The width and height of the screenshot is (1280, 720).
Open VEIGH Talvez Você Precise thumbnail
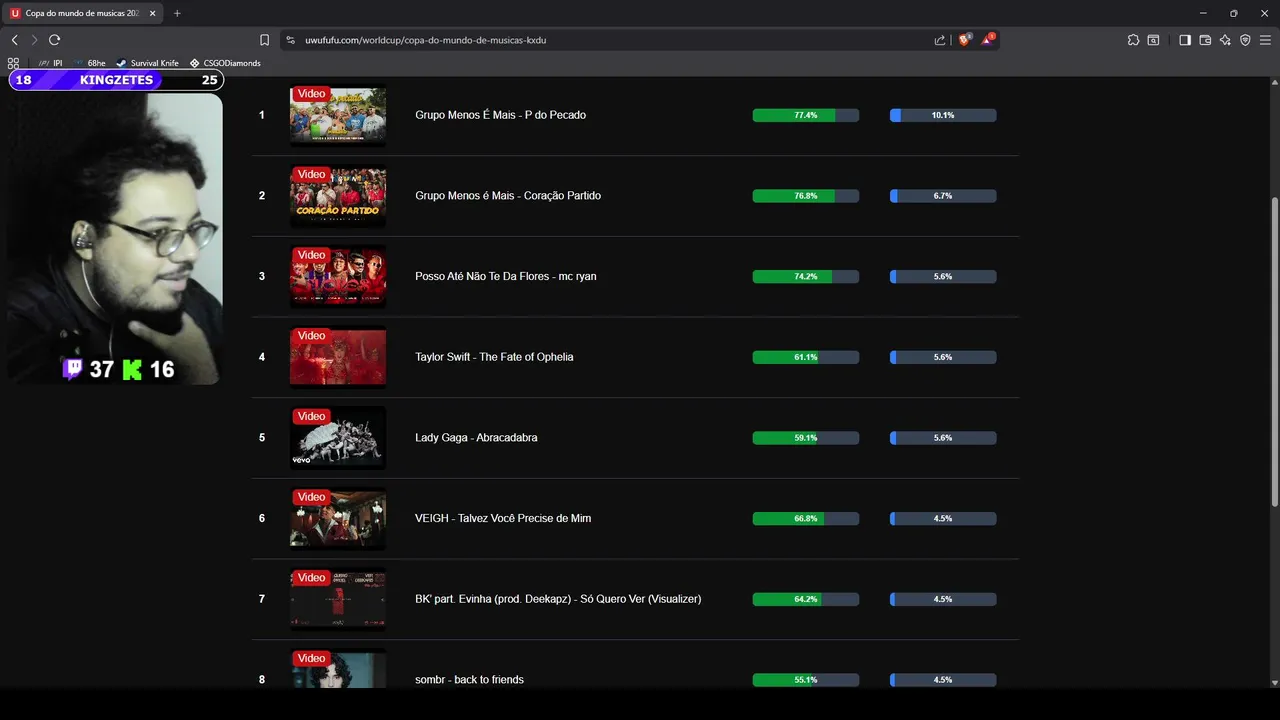click(x=338, y=518)
